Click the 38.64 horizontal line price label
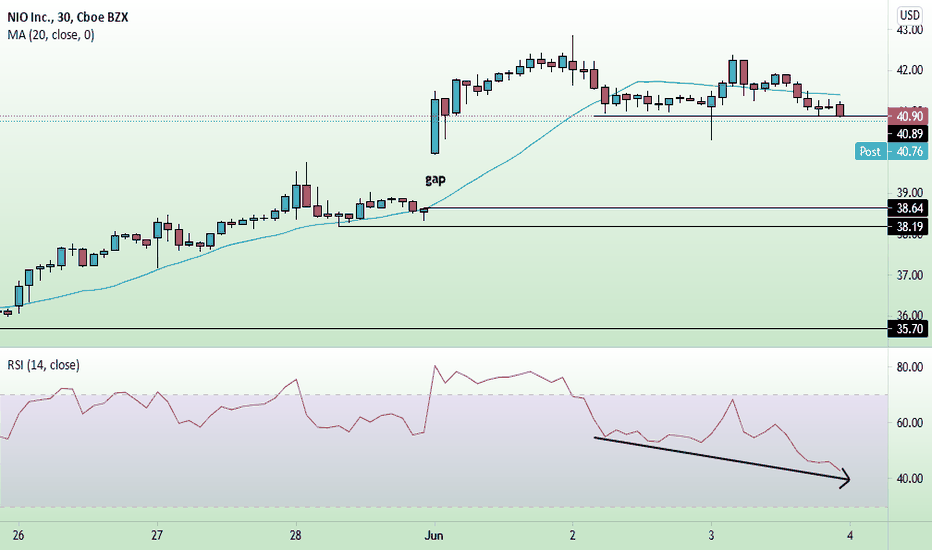 (908, 208)
